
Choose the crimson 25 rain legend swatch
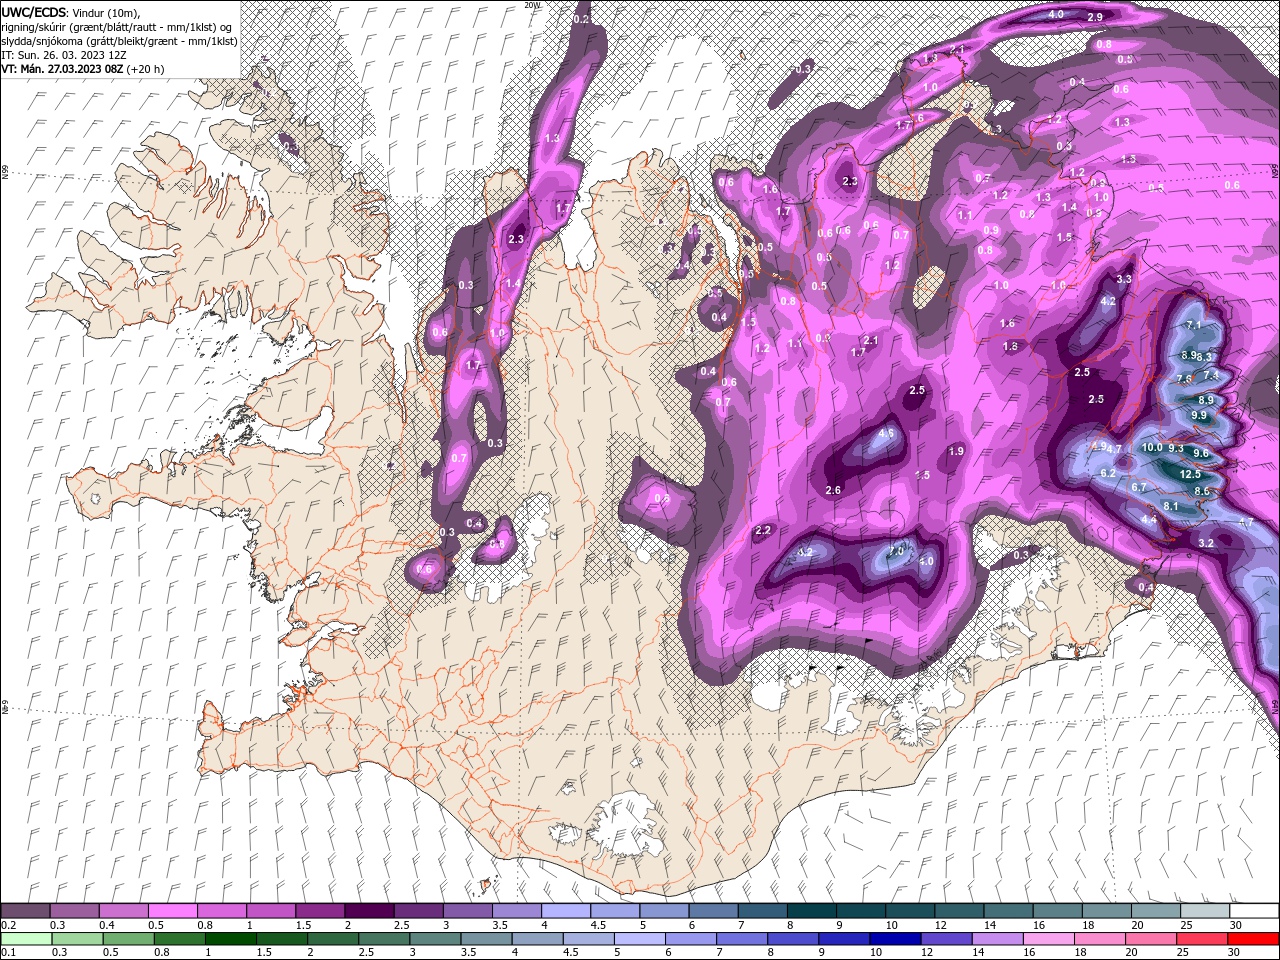(x=1203, y=938)
